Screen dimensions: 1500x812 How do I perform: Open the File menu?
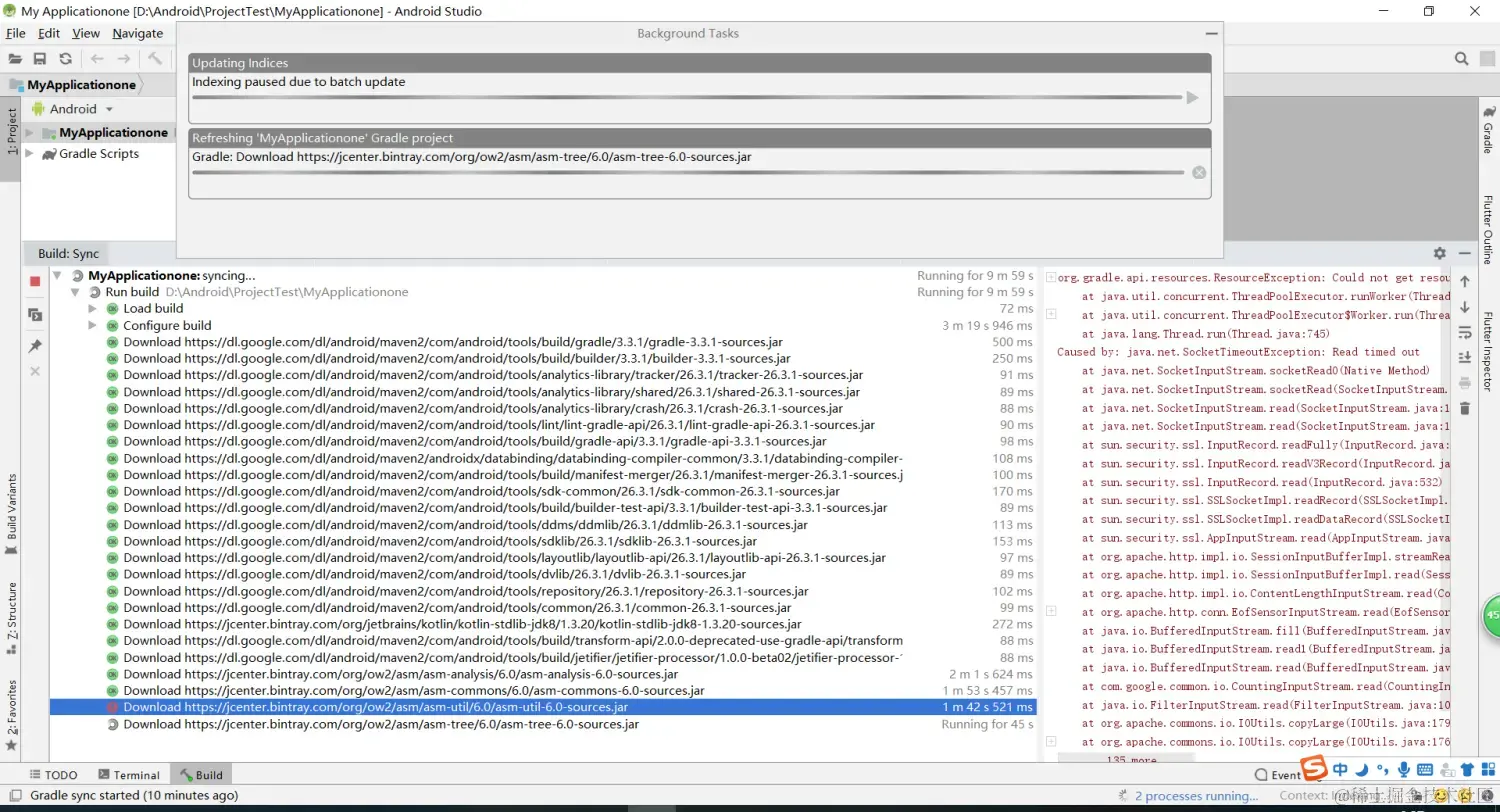pos(15,33)
